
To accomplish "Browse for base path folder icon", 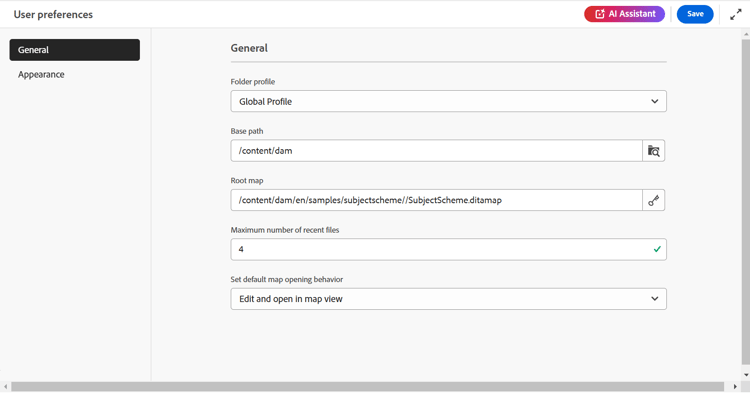I will 653,151.
